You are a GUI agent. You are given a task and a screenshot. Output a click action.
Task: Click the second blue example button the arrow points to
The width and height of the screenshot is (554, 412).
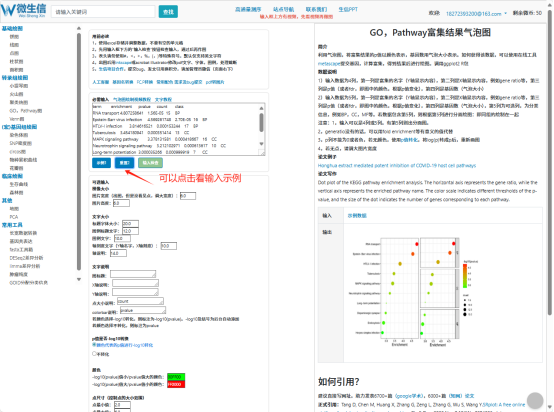(x=124, y=163)
